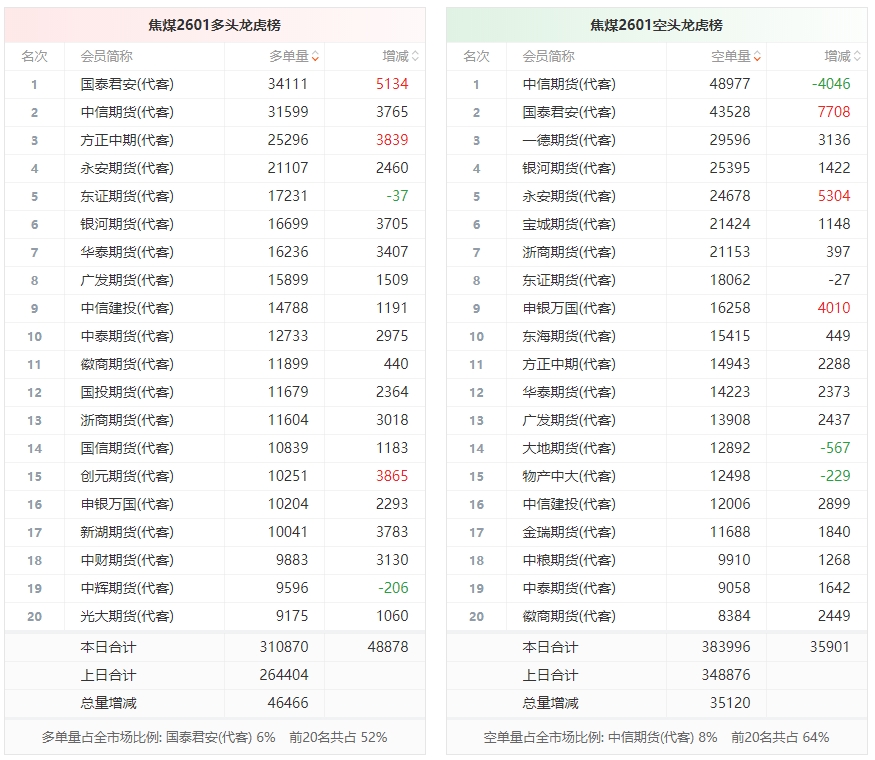This screenshot has height=760, width=875.
Task: Select 中信期货(代客) in short table
Action: point(569,84)
